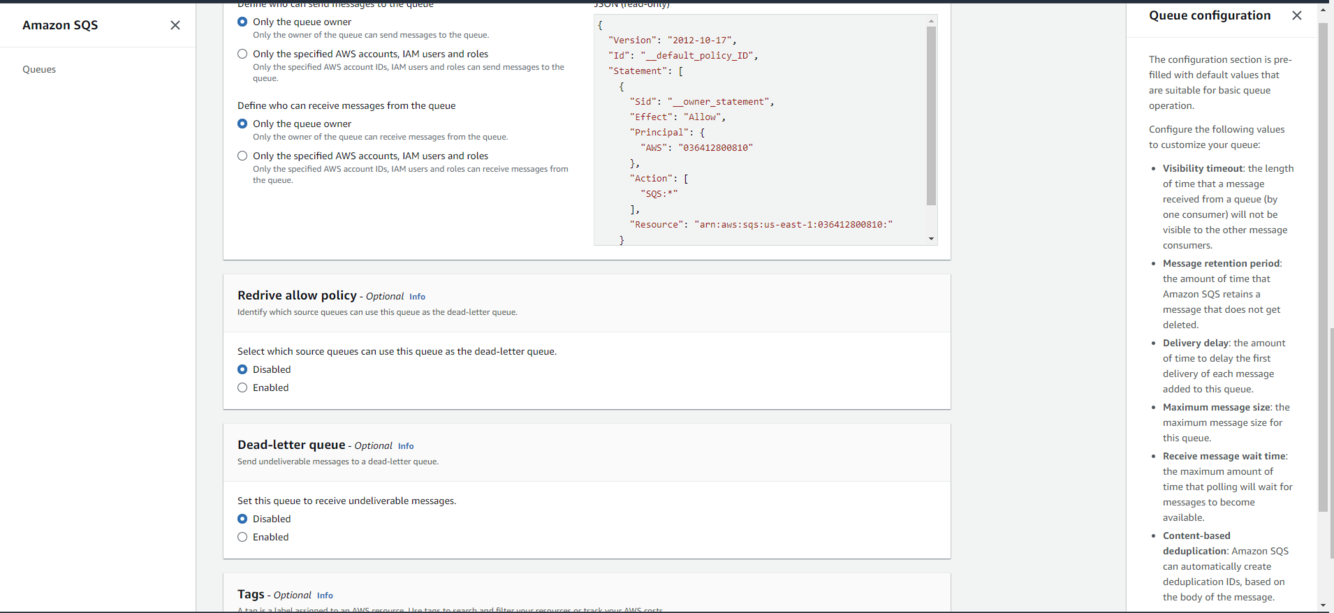This screenshot has width=1334, height=613.
Task: Click the JSON policy scrollbar thumb
Action: coord(931,115)
